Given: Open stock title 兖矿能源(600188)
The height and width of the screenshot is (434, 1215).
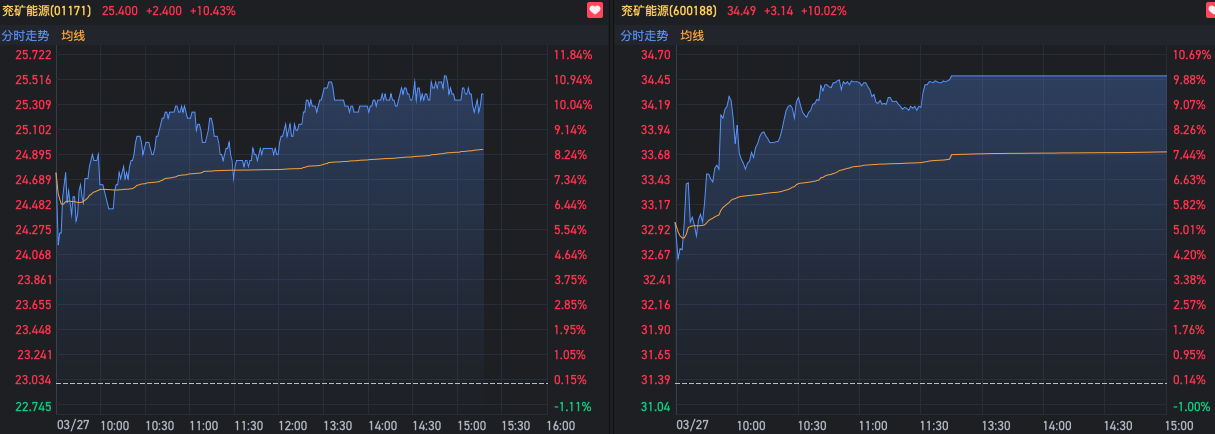Looking at the screenshot, I should pos(670,11).
